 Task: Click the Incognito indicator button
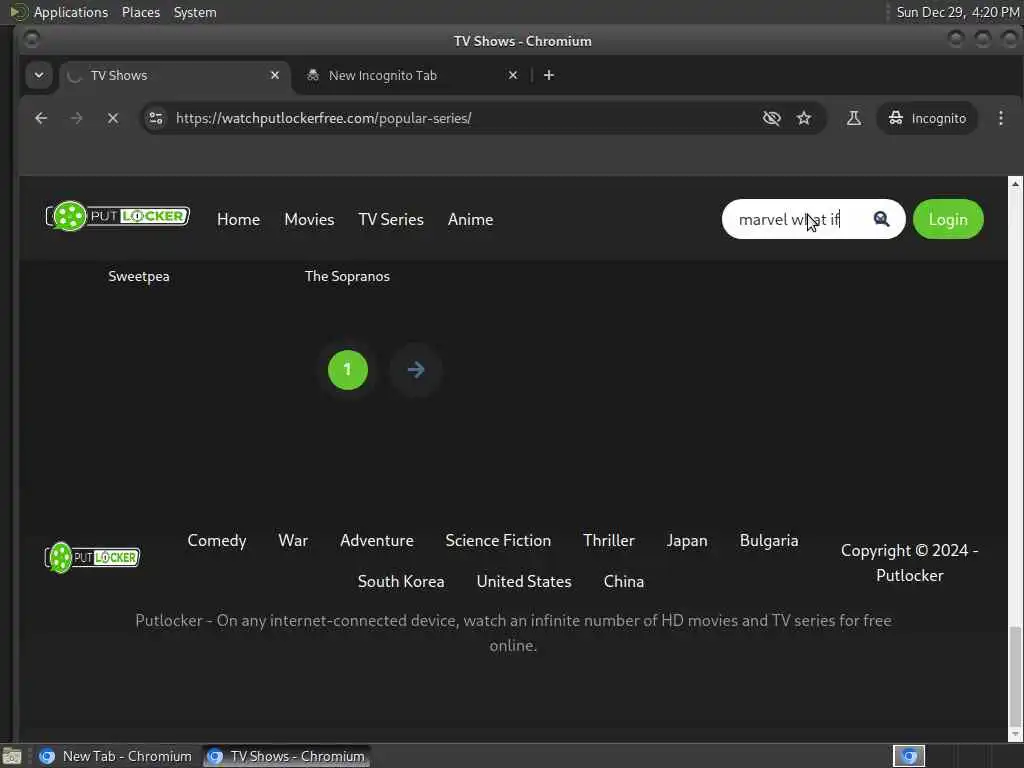927,118
